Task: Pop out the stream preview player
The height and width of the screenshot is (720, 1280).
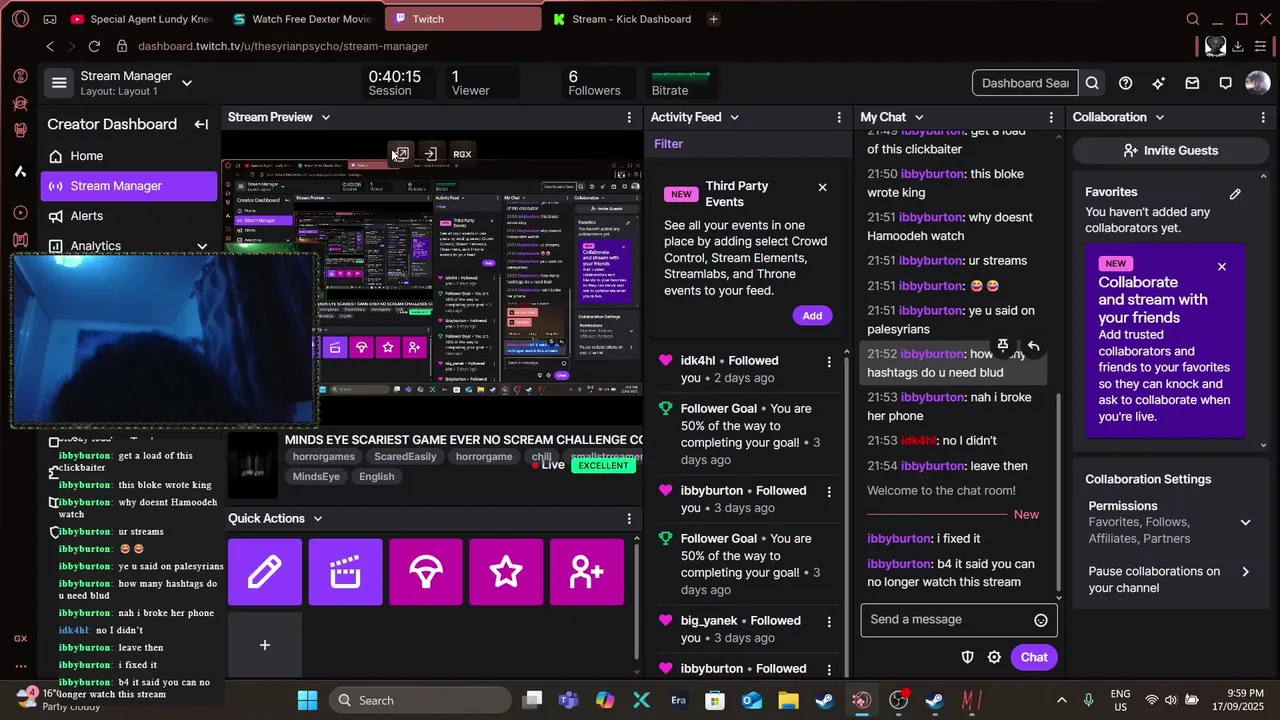Action: click(400, 154)
